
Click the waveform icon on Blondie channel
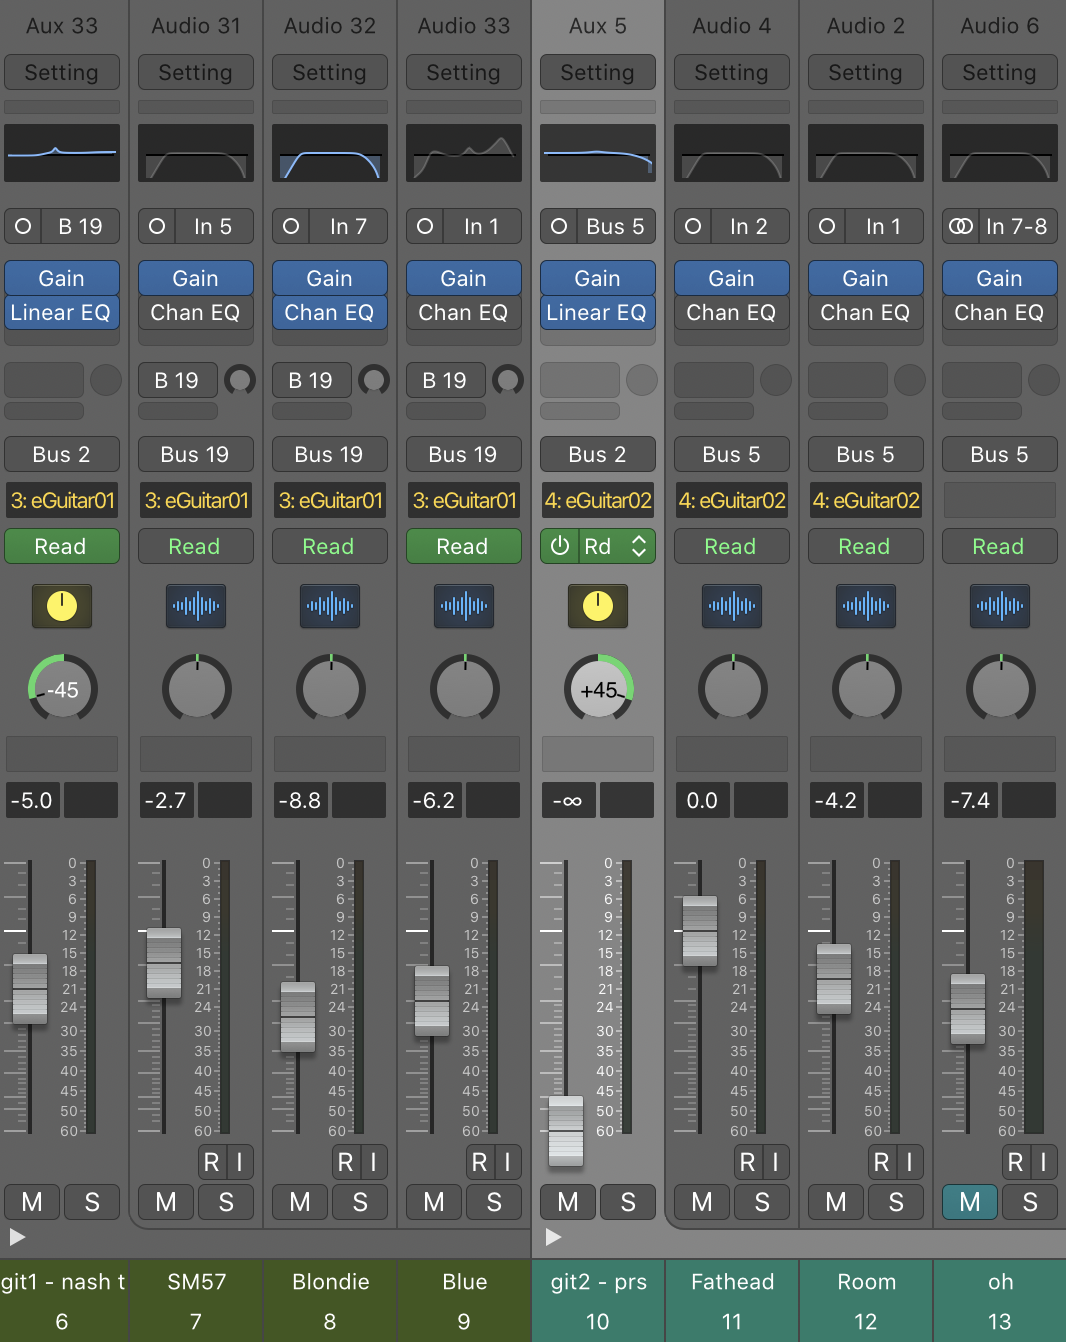point(330,606)
